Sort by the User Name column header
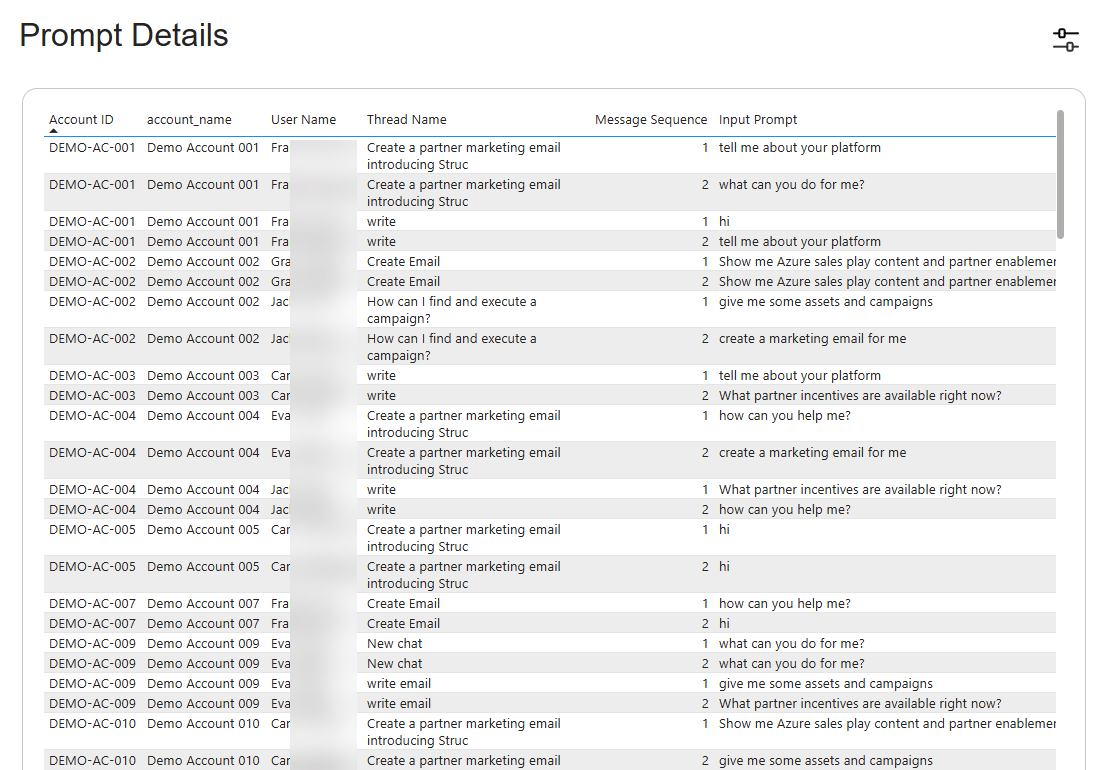The height and width of the screenshot is (770, 1097). click(303, 120)
